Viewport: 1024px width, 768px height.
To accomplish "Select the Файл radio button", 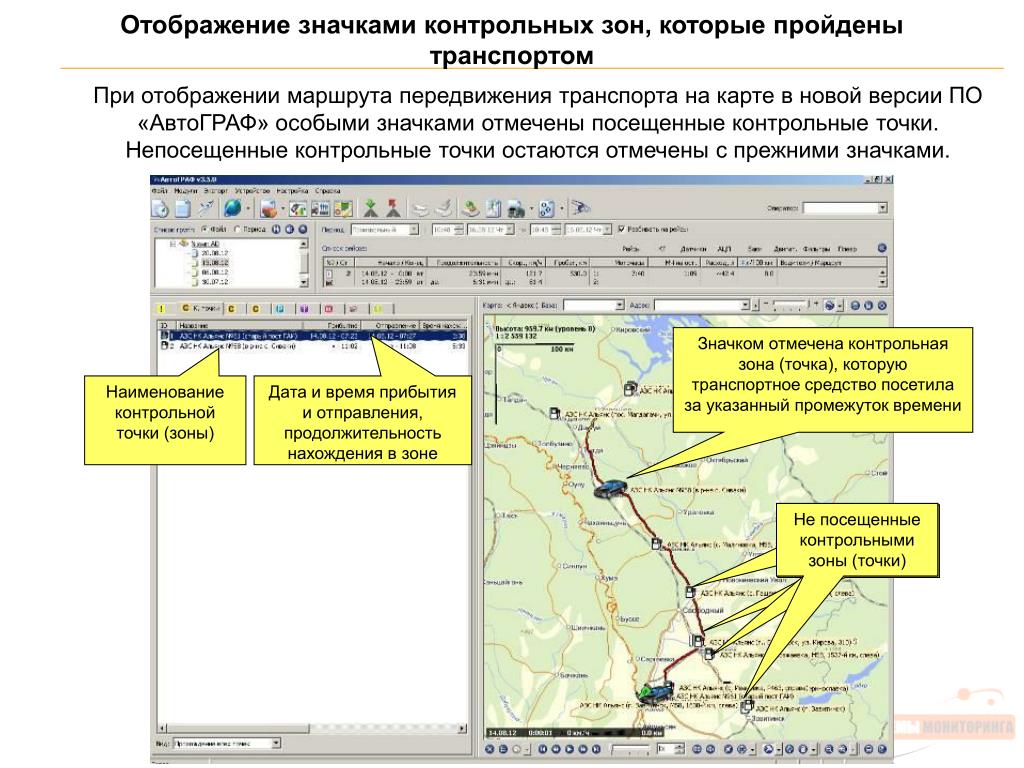I will coord(204,229).
